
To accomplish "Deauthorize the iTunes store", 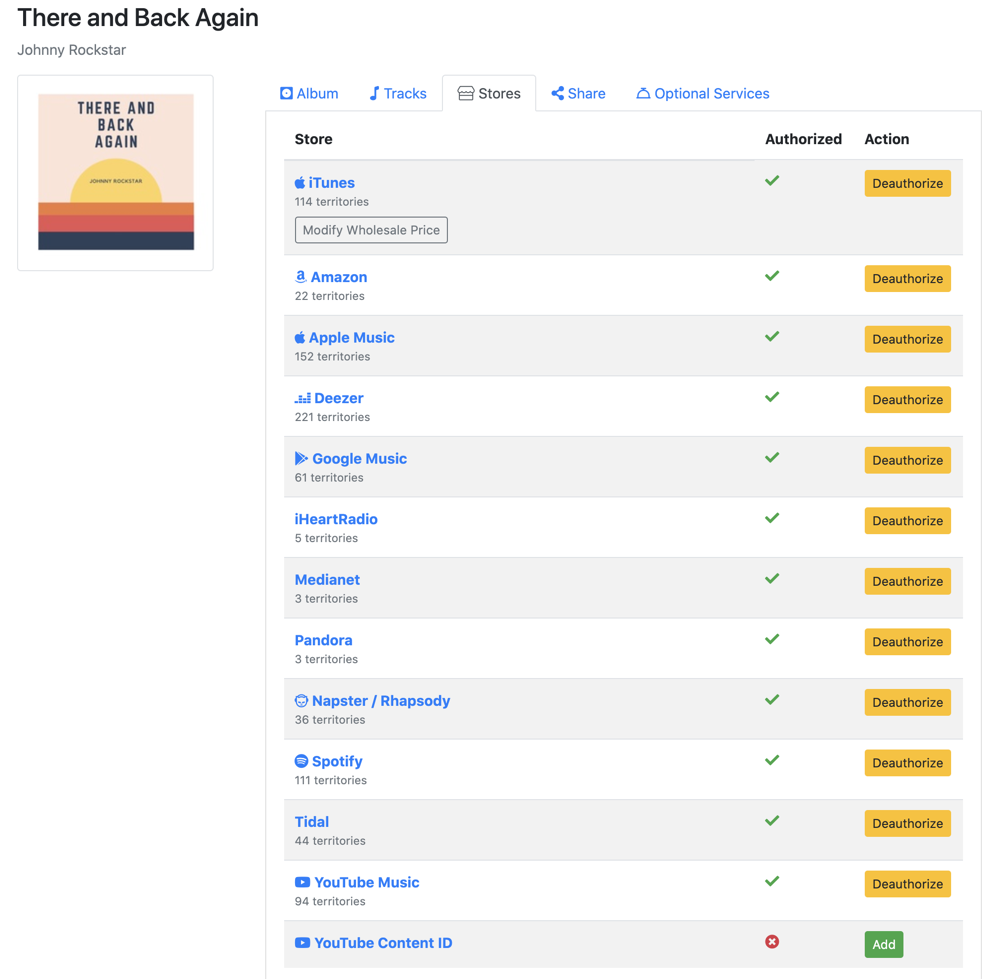I will point(908,184).
